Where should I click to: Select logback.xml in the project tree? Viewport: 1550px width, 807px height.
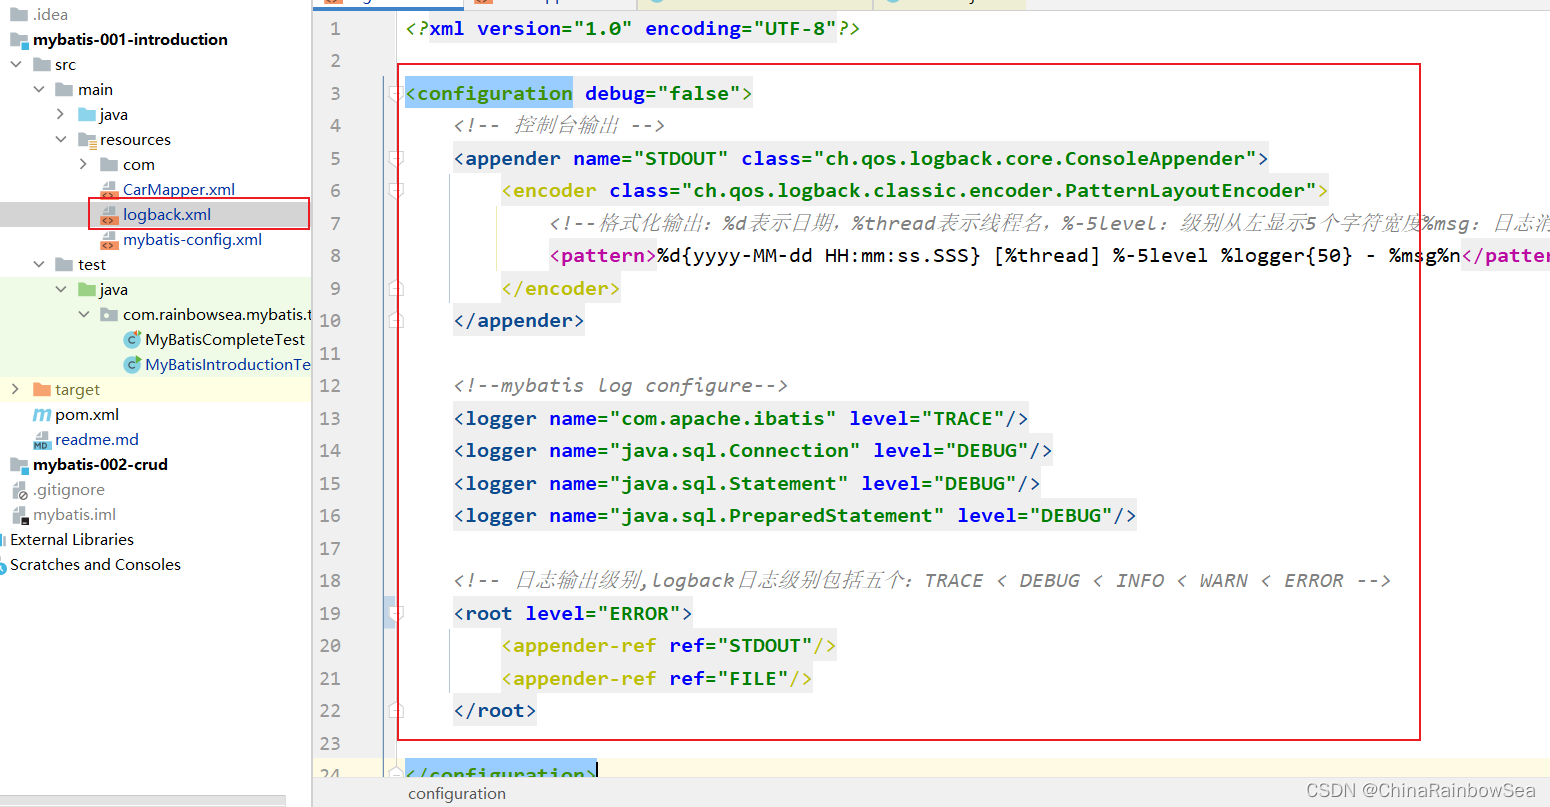point(167,215)
